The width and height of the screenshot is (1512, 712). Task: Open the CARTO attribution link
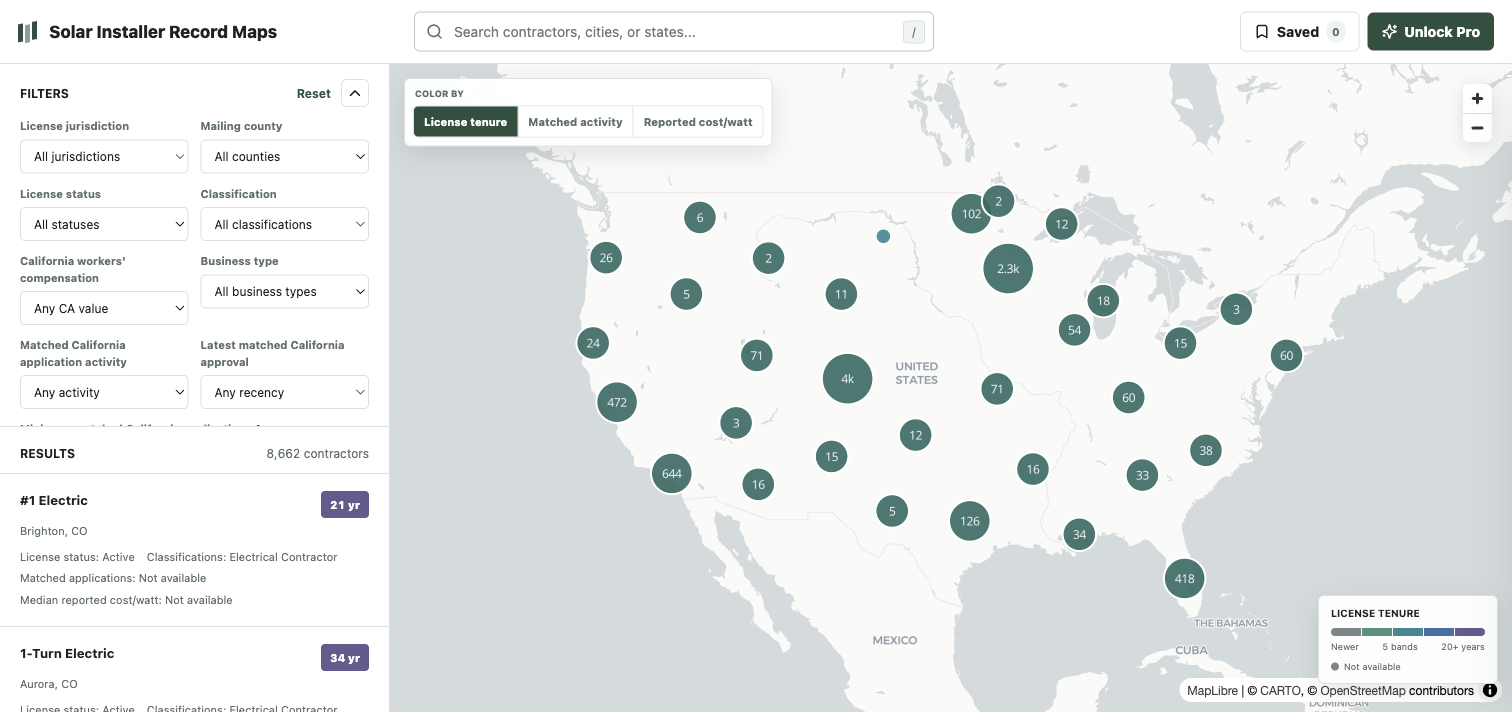coord(1281,691)
